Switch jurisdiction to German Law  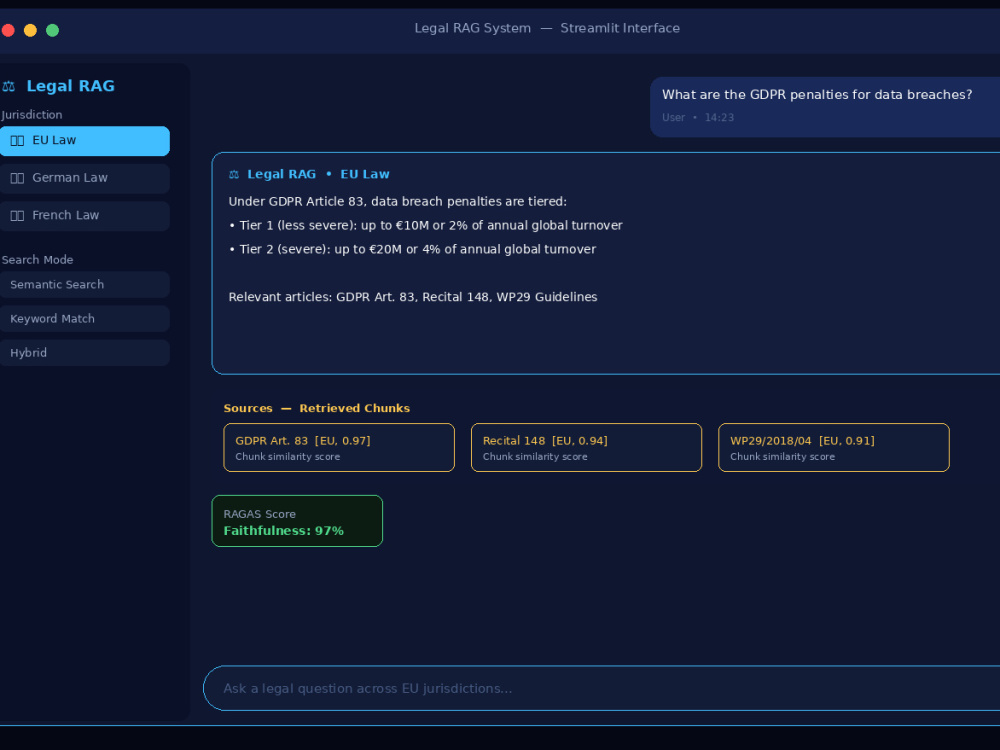[84, 179]
